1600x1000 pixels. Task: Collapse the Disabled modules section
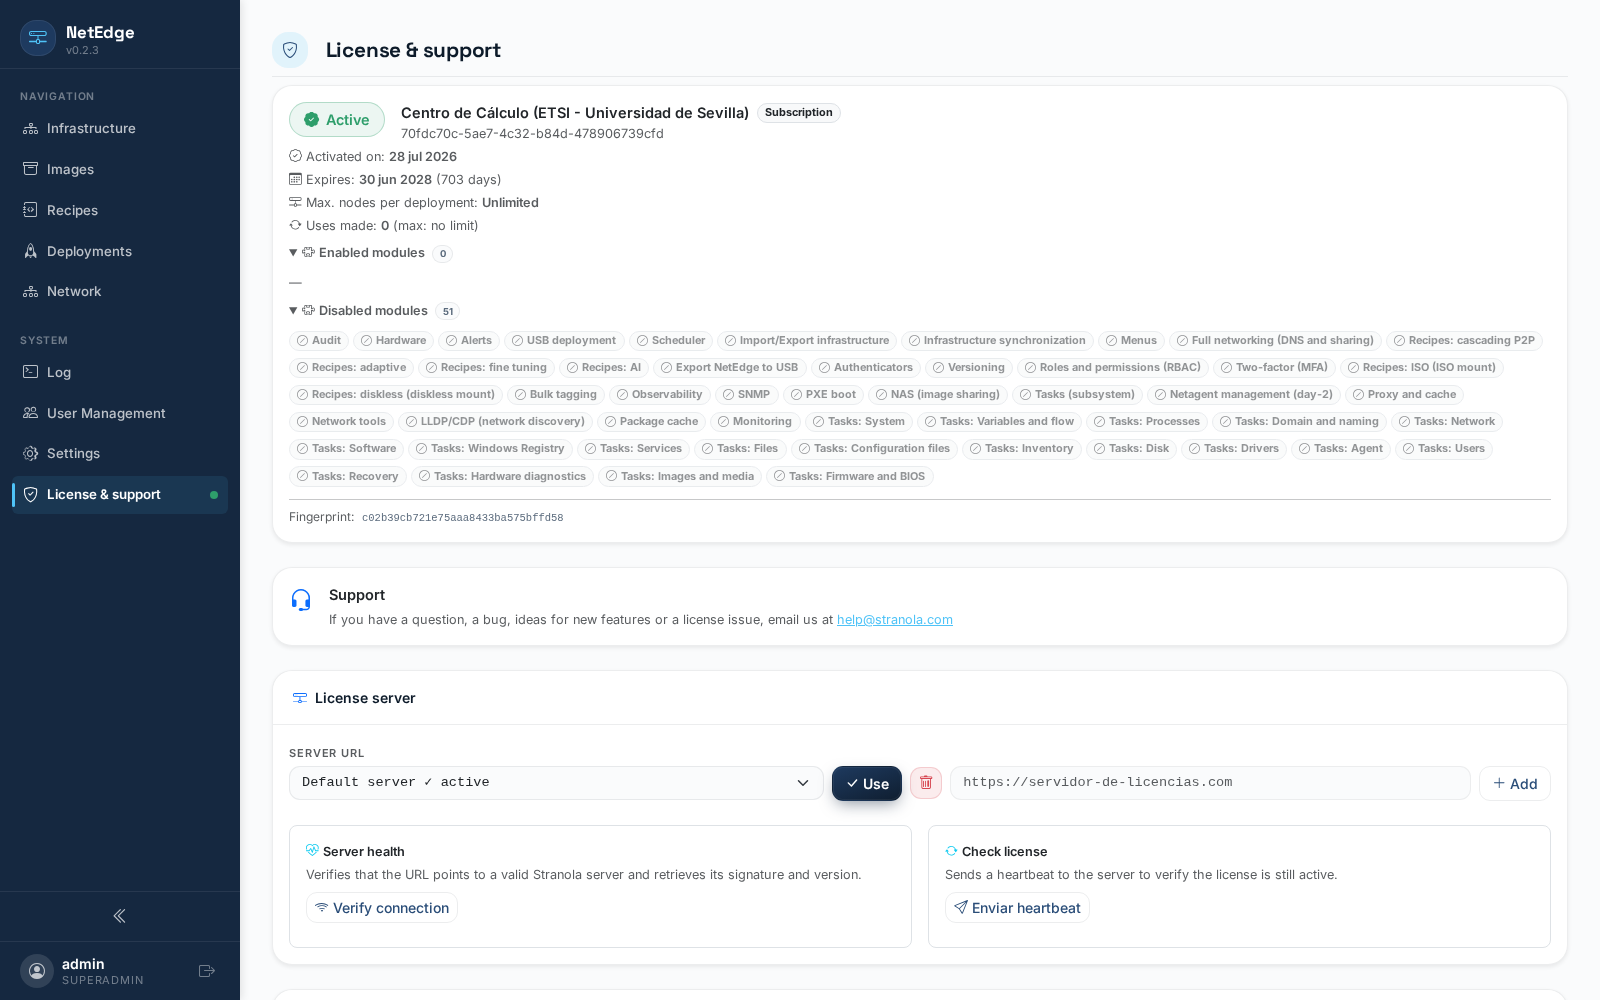[x=293, y=311]
